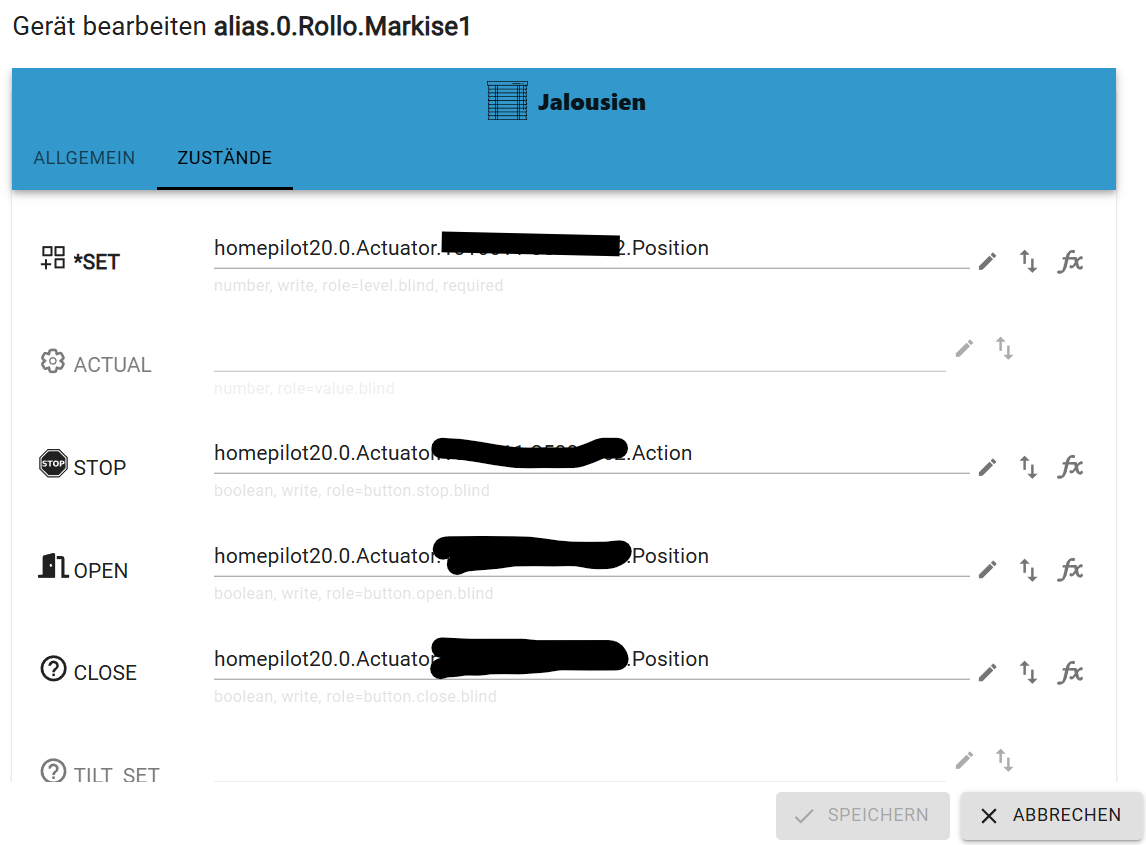
Task: Open the fx function editor for SET
Action: click(x=1070, y=262)
